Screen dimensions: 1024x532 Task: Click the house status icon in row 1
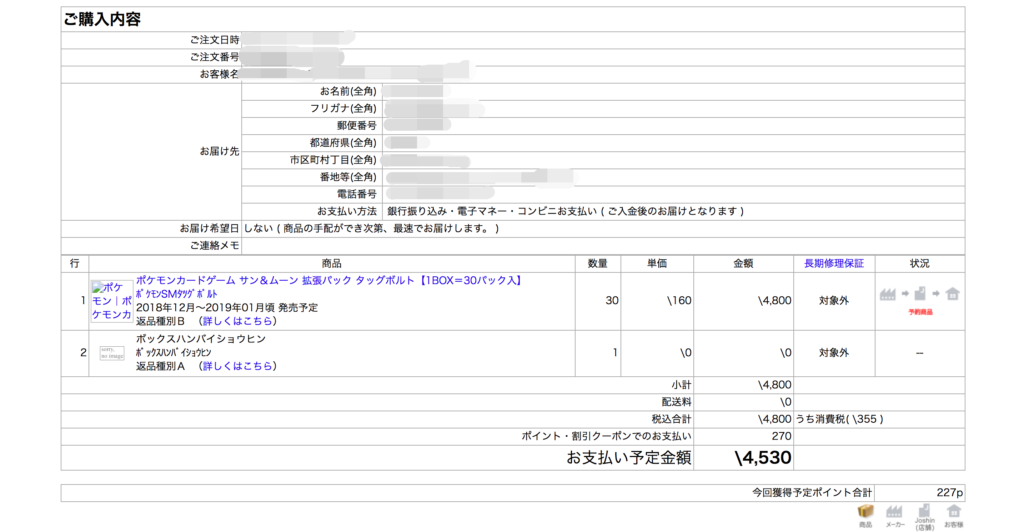point(953,294)
